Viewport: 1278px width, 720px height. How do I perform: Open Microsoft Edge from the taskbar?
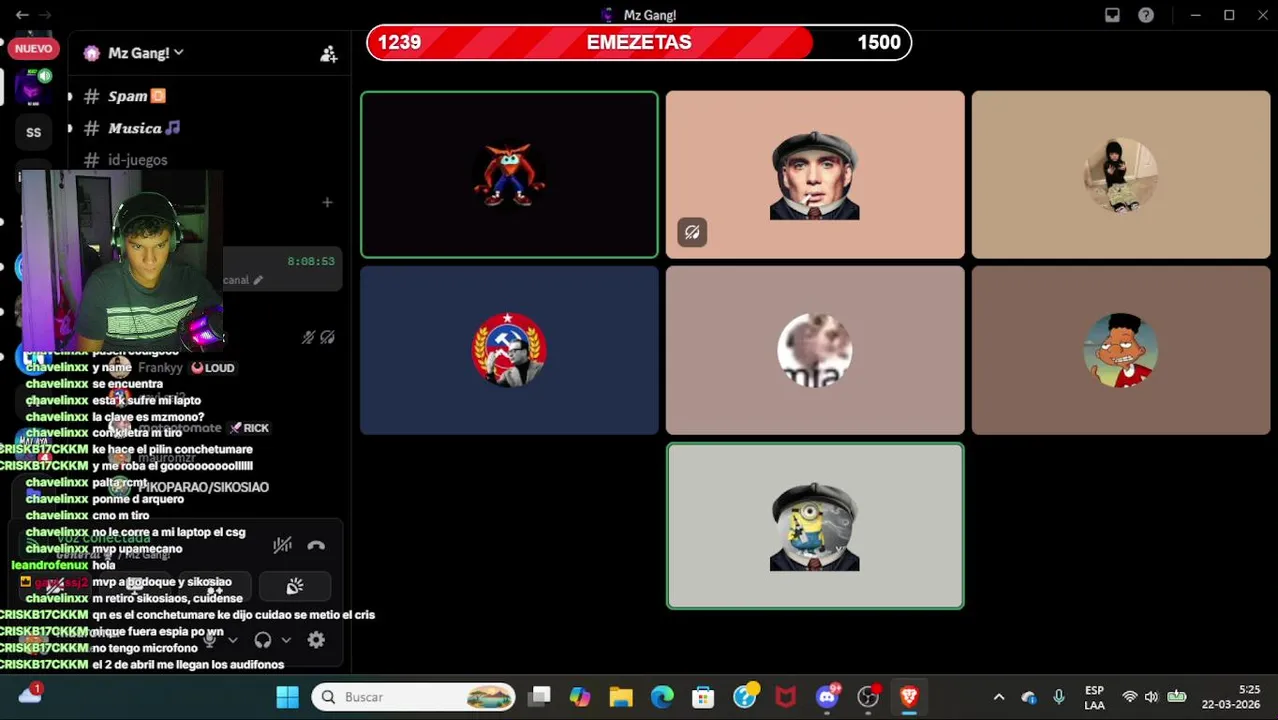point(662,697)
